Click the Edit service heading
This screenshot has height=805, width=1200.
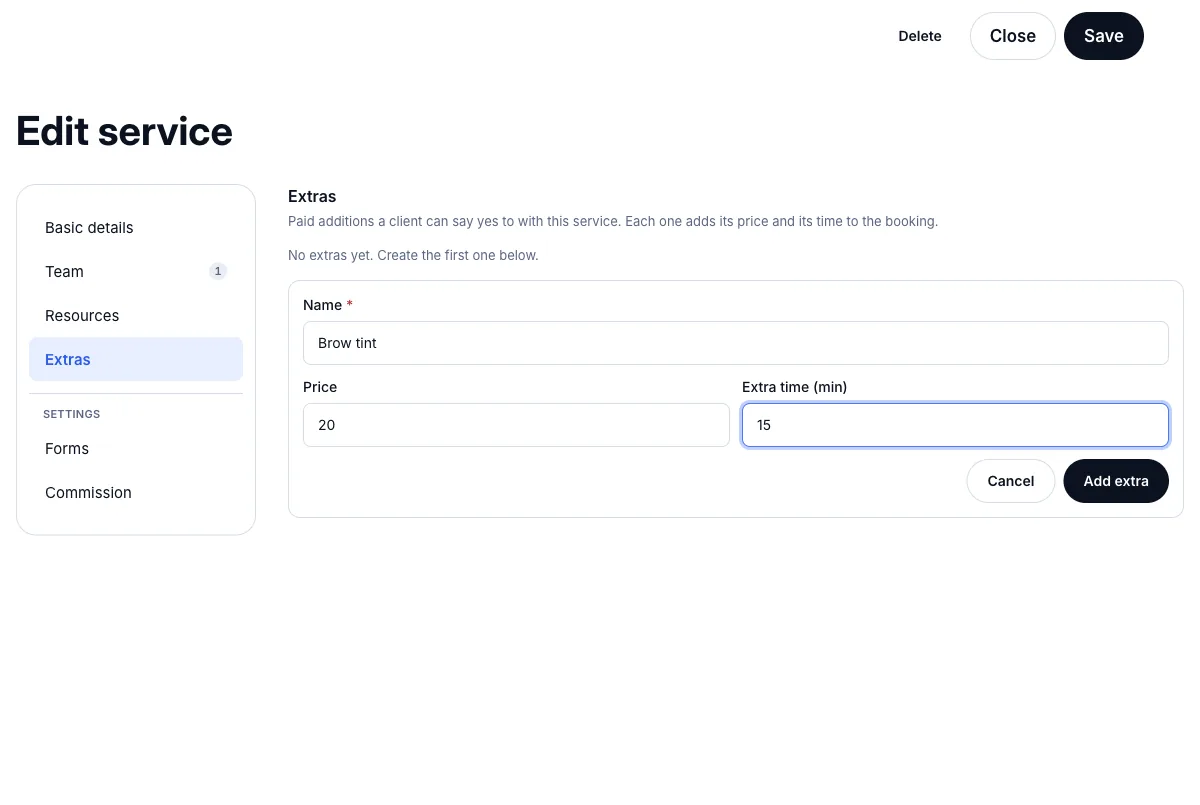pyautogui.click(x=125, y=132)
